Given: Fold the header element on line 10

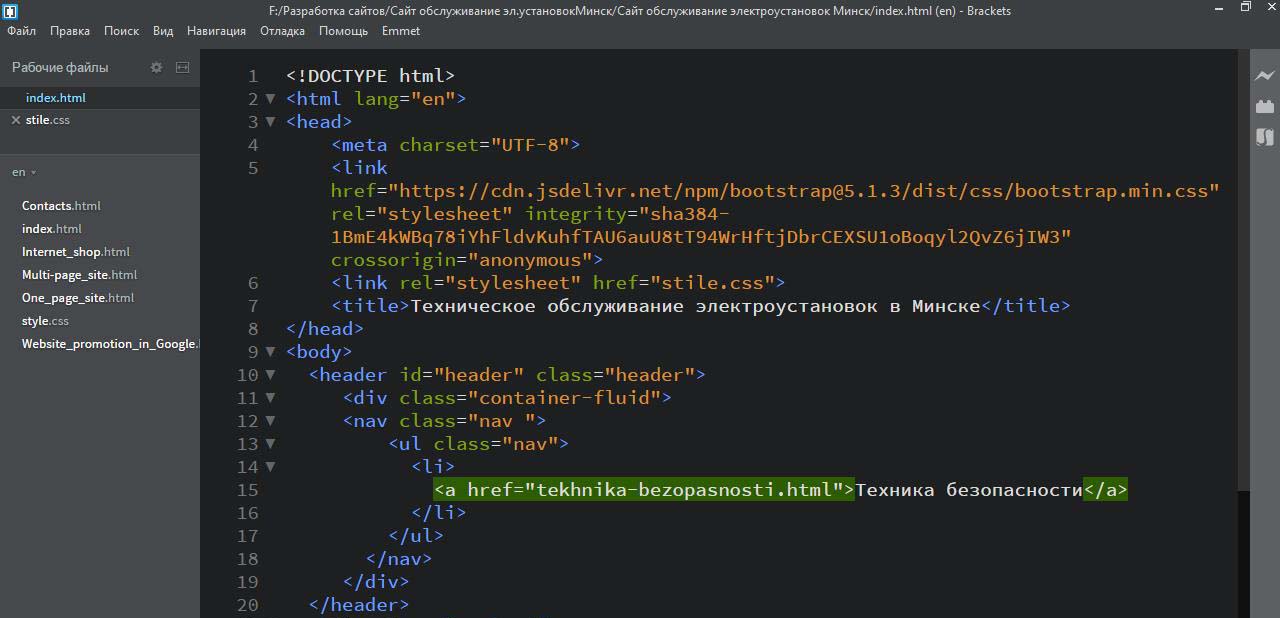Looking at the screenshot, I should click(x=270, y=375).
